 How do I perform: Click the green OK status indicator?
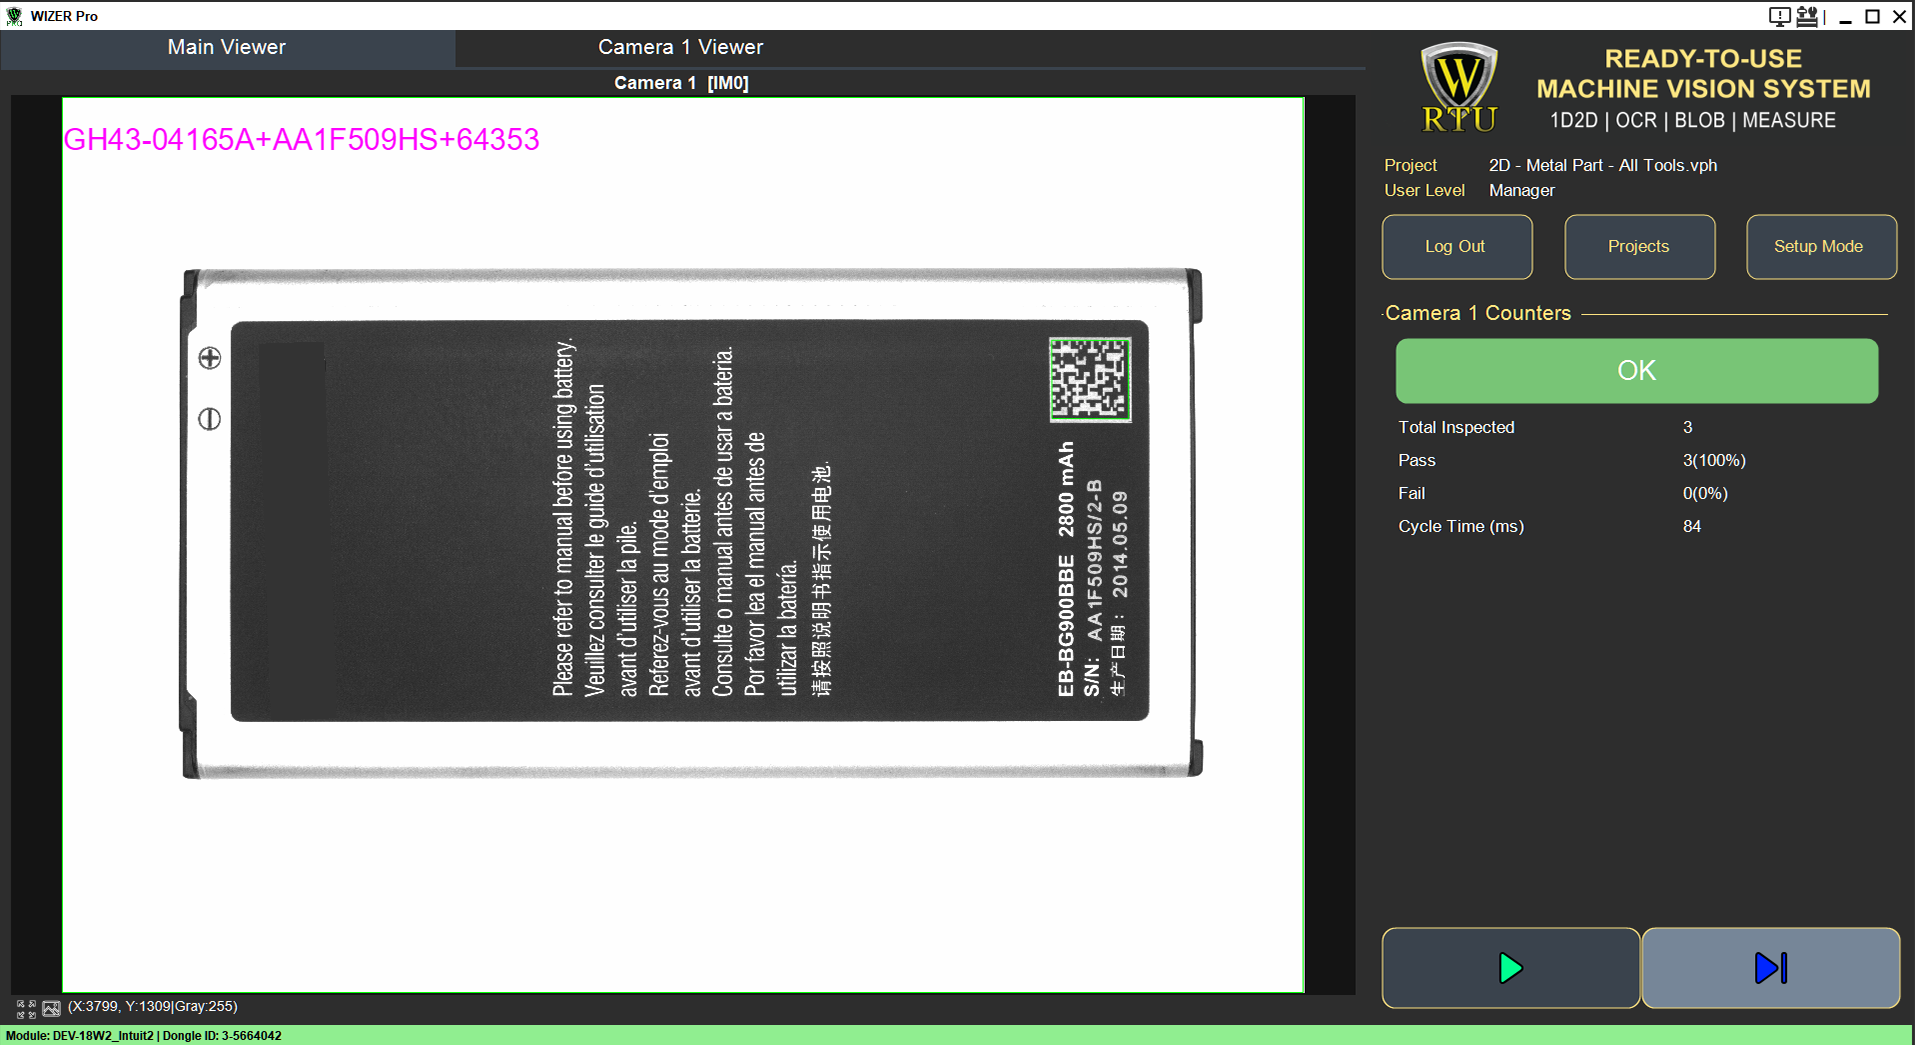(1637, 371)
